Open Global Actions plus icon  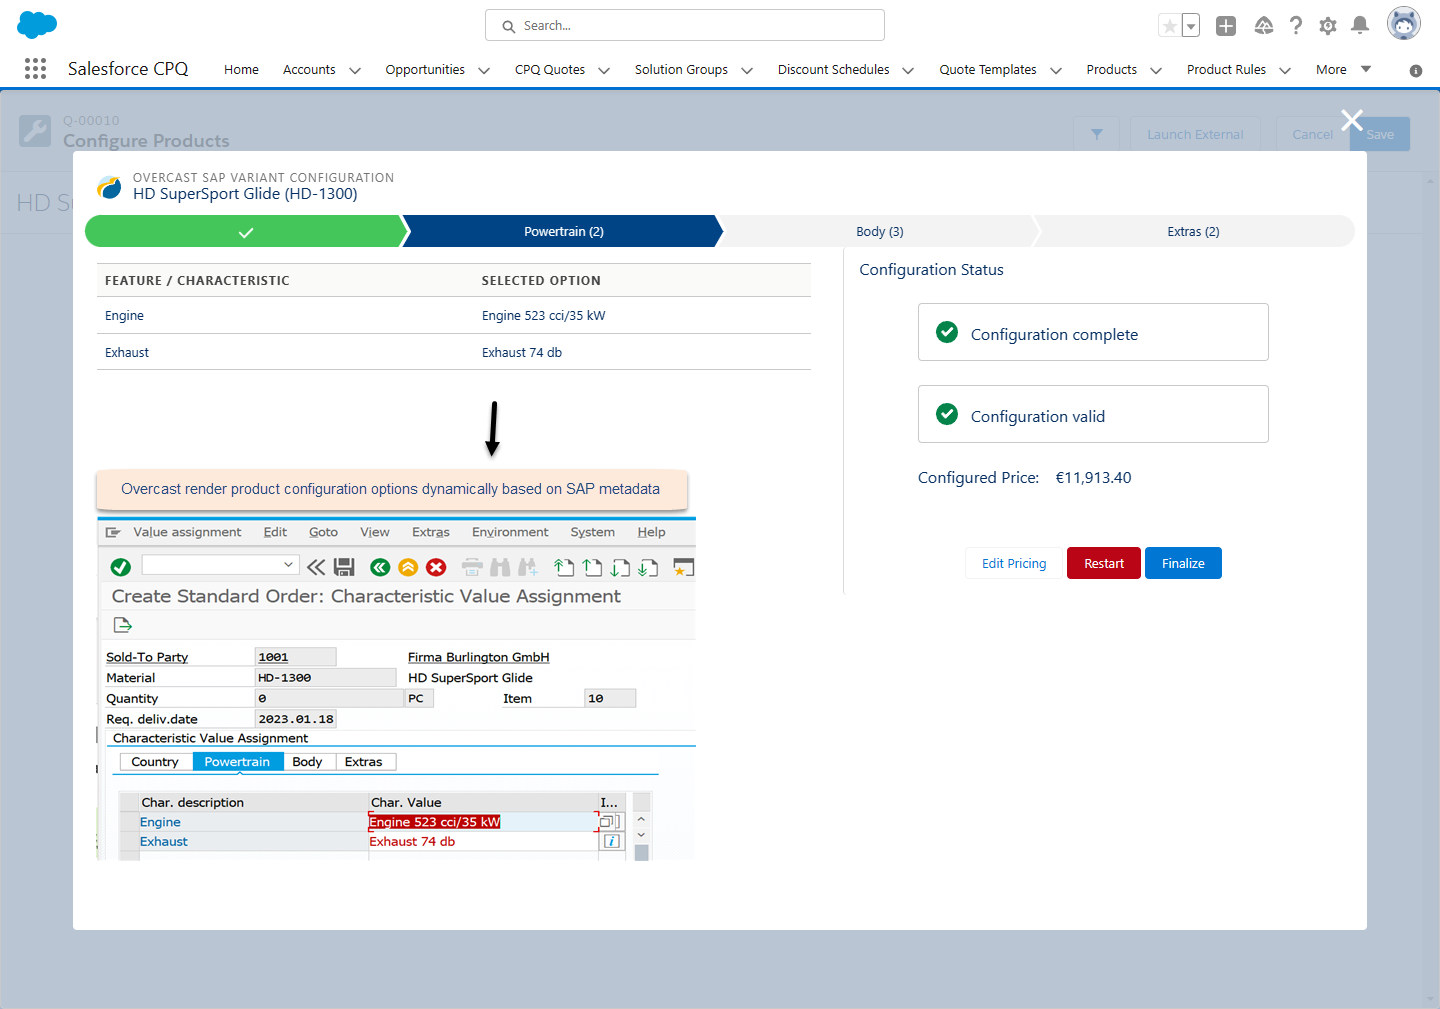coord(1226,26)
